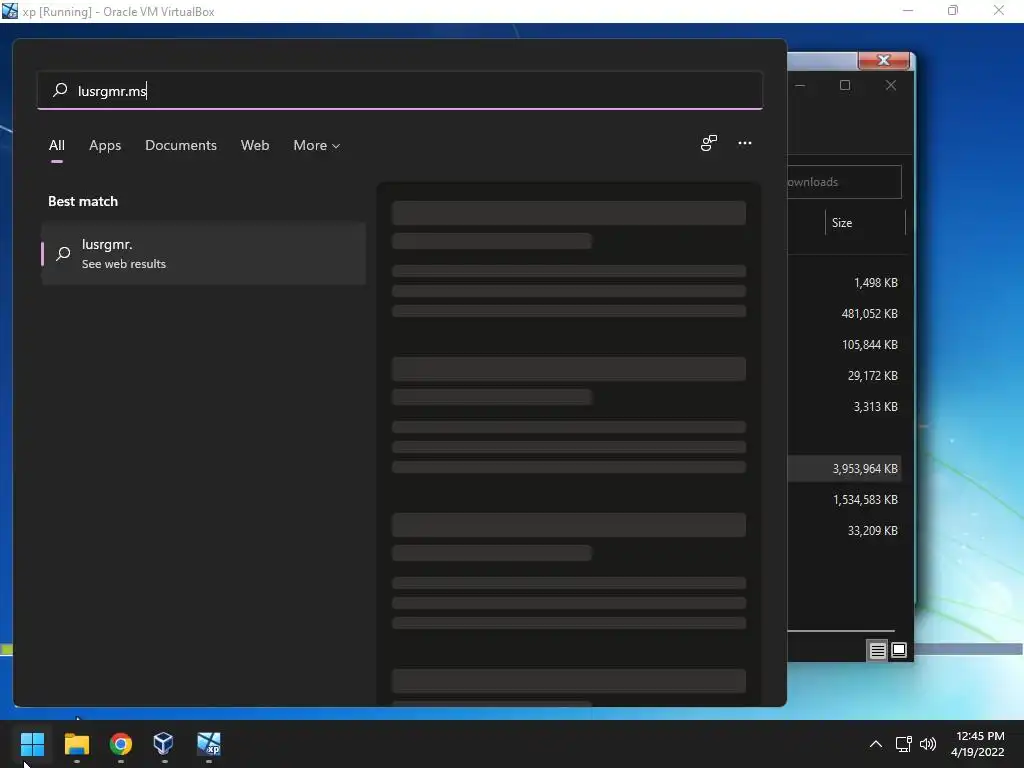Select the 3,313 KB file row

click(844, 407)
